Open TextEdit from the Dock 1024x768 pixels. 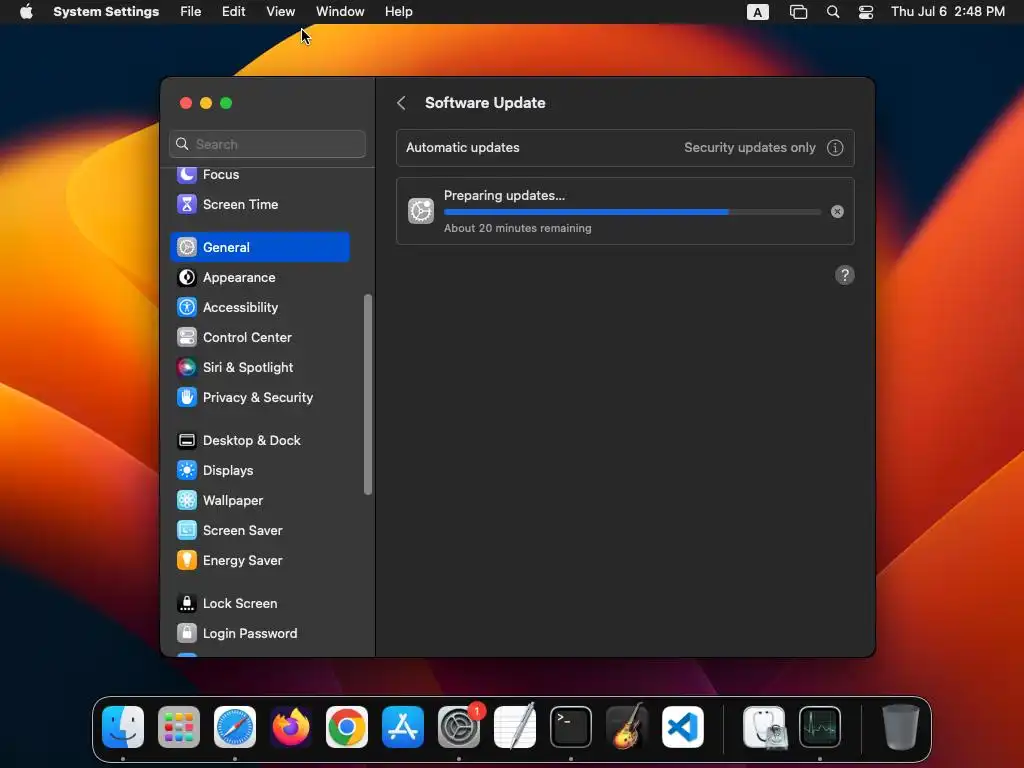pos(515,727)
